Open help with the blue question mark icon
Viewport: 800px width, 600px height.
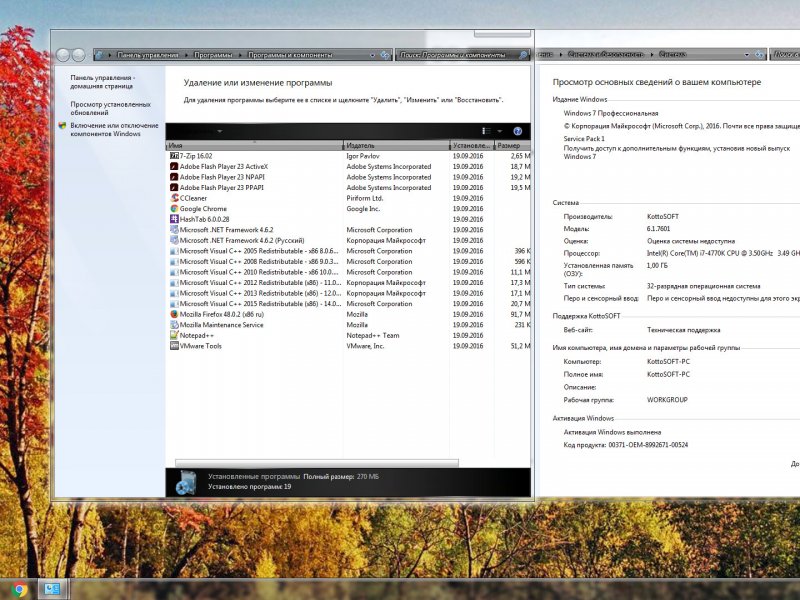pyautogui.click(x=517, y=131)
